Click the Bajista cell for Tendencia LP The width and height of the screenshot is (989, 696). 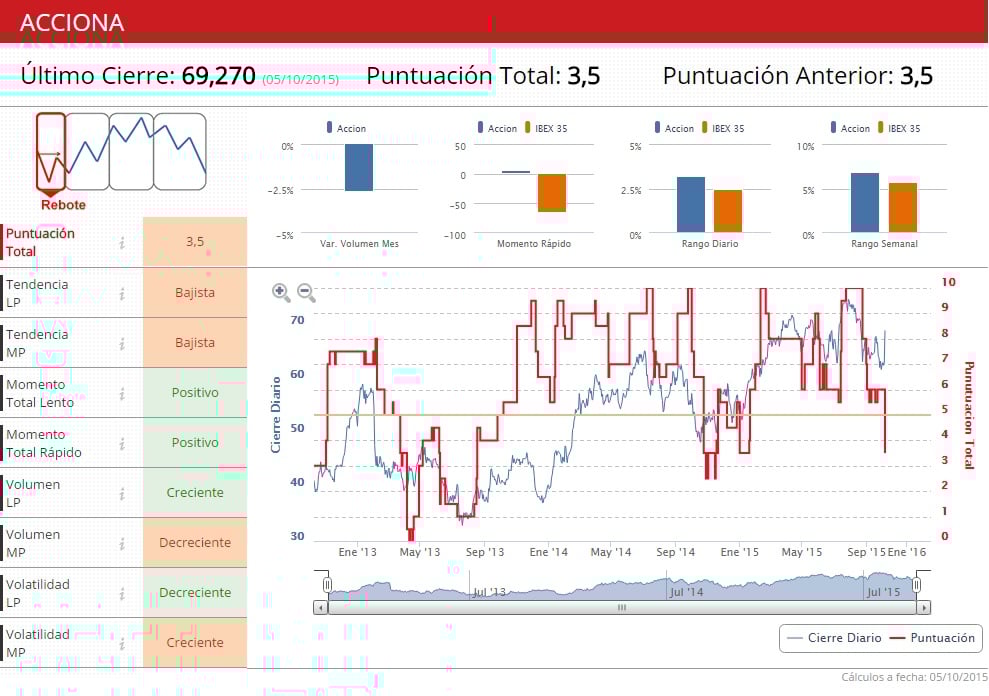click(195, 293)
